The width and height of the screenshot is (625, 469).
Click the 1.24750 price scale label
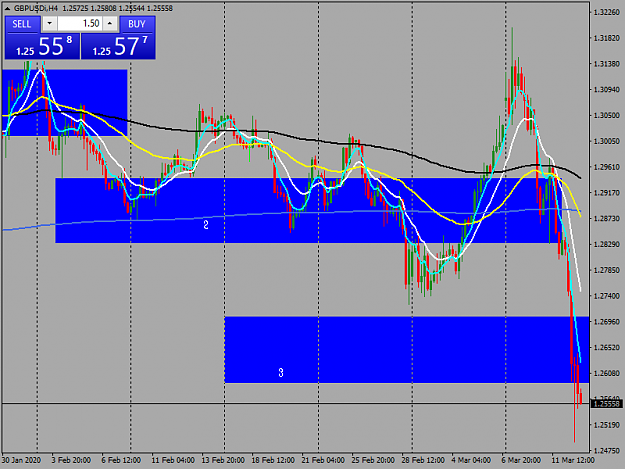tap(606, 451)
